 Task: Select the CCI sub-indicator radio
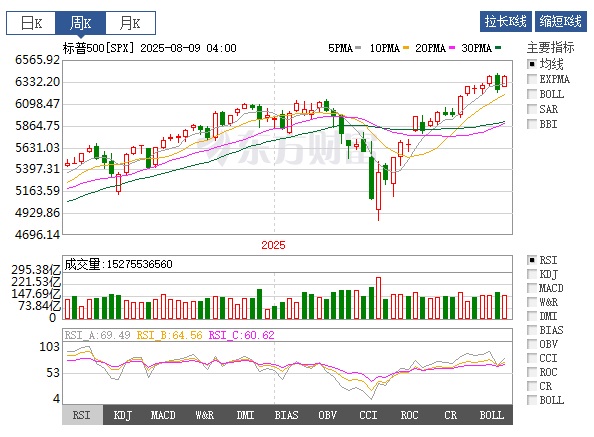(x=532, y=358)
